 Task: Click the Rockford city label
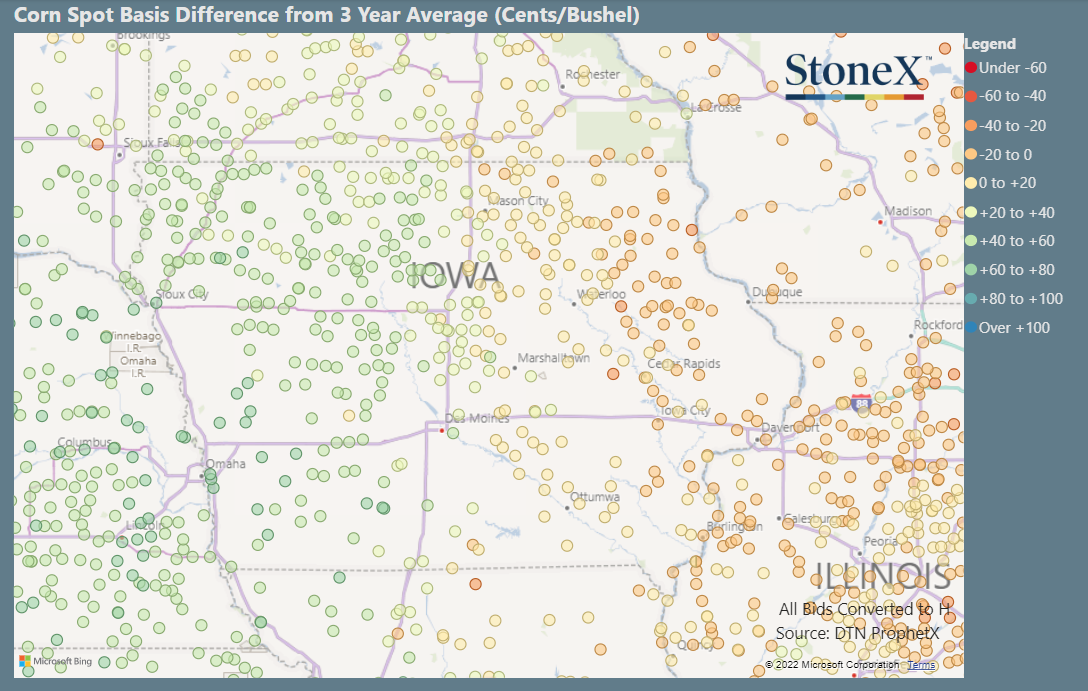pos(937,325)
